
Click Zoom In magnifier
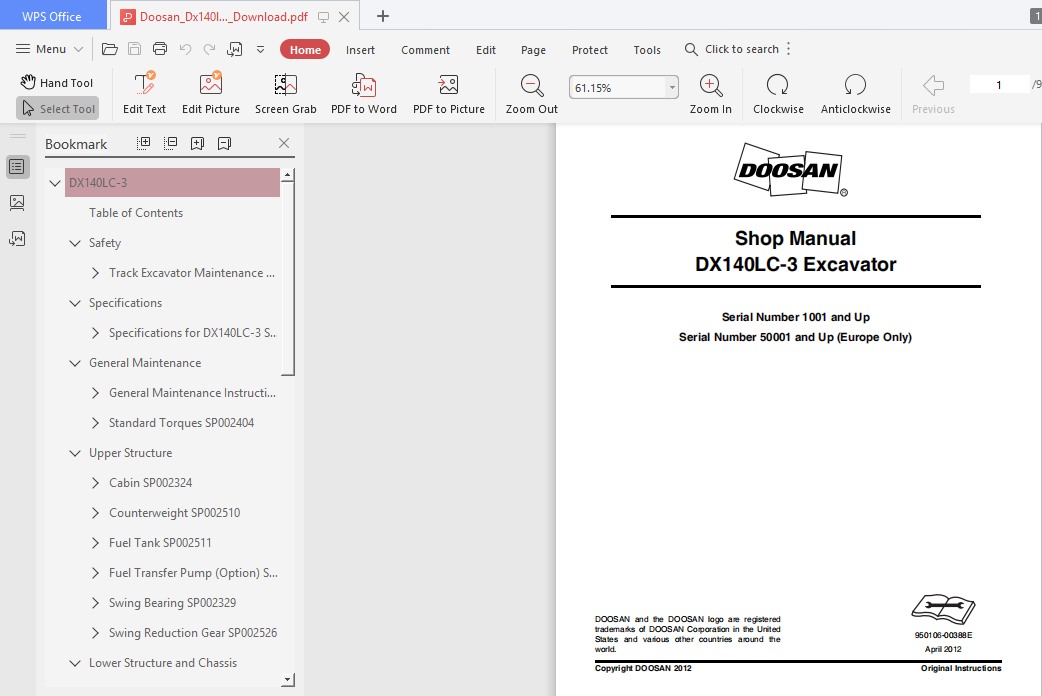tap(710, 93)
